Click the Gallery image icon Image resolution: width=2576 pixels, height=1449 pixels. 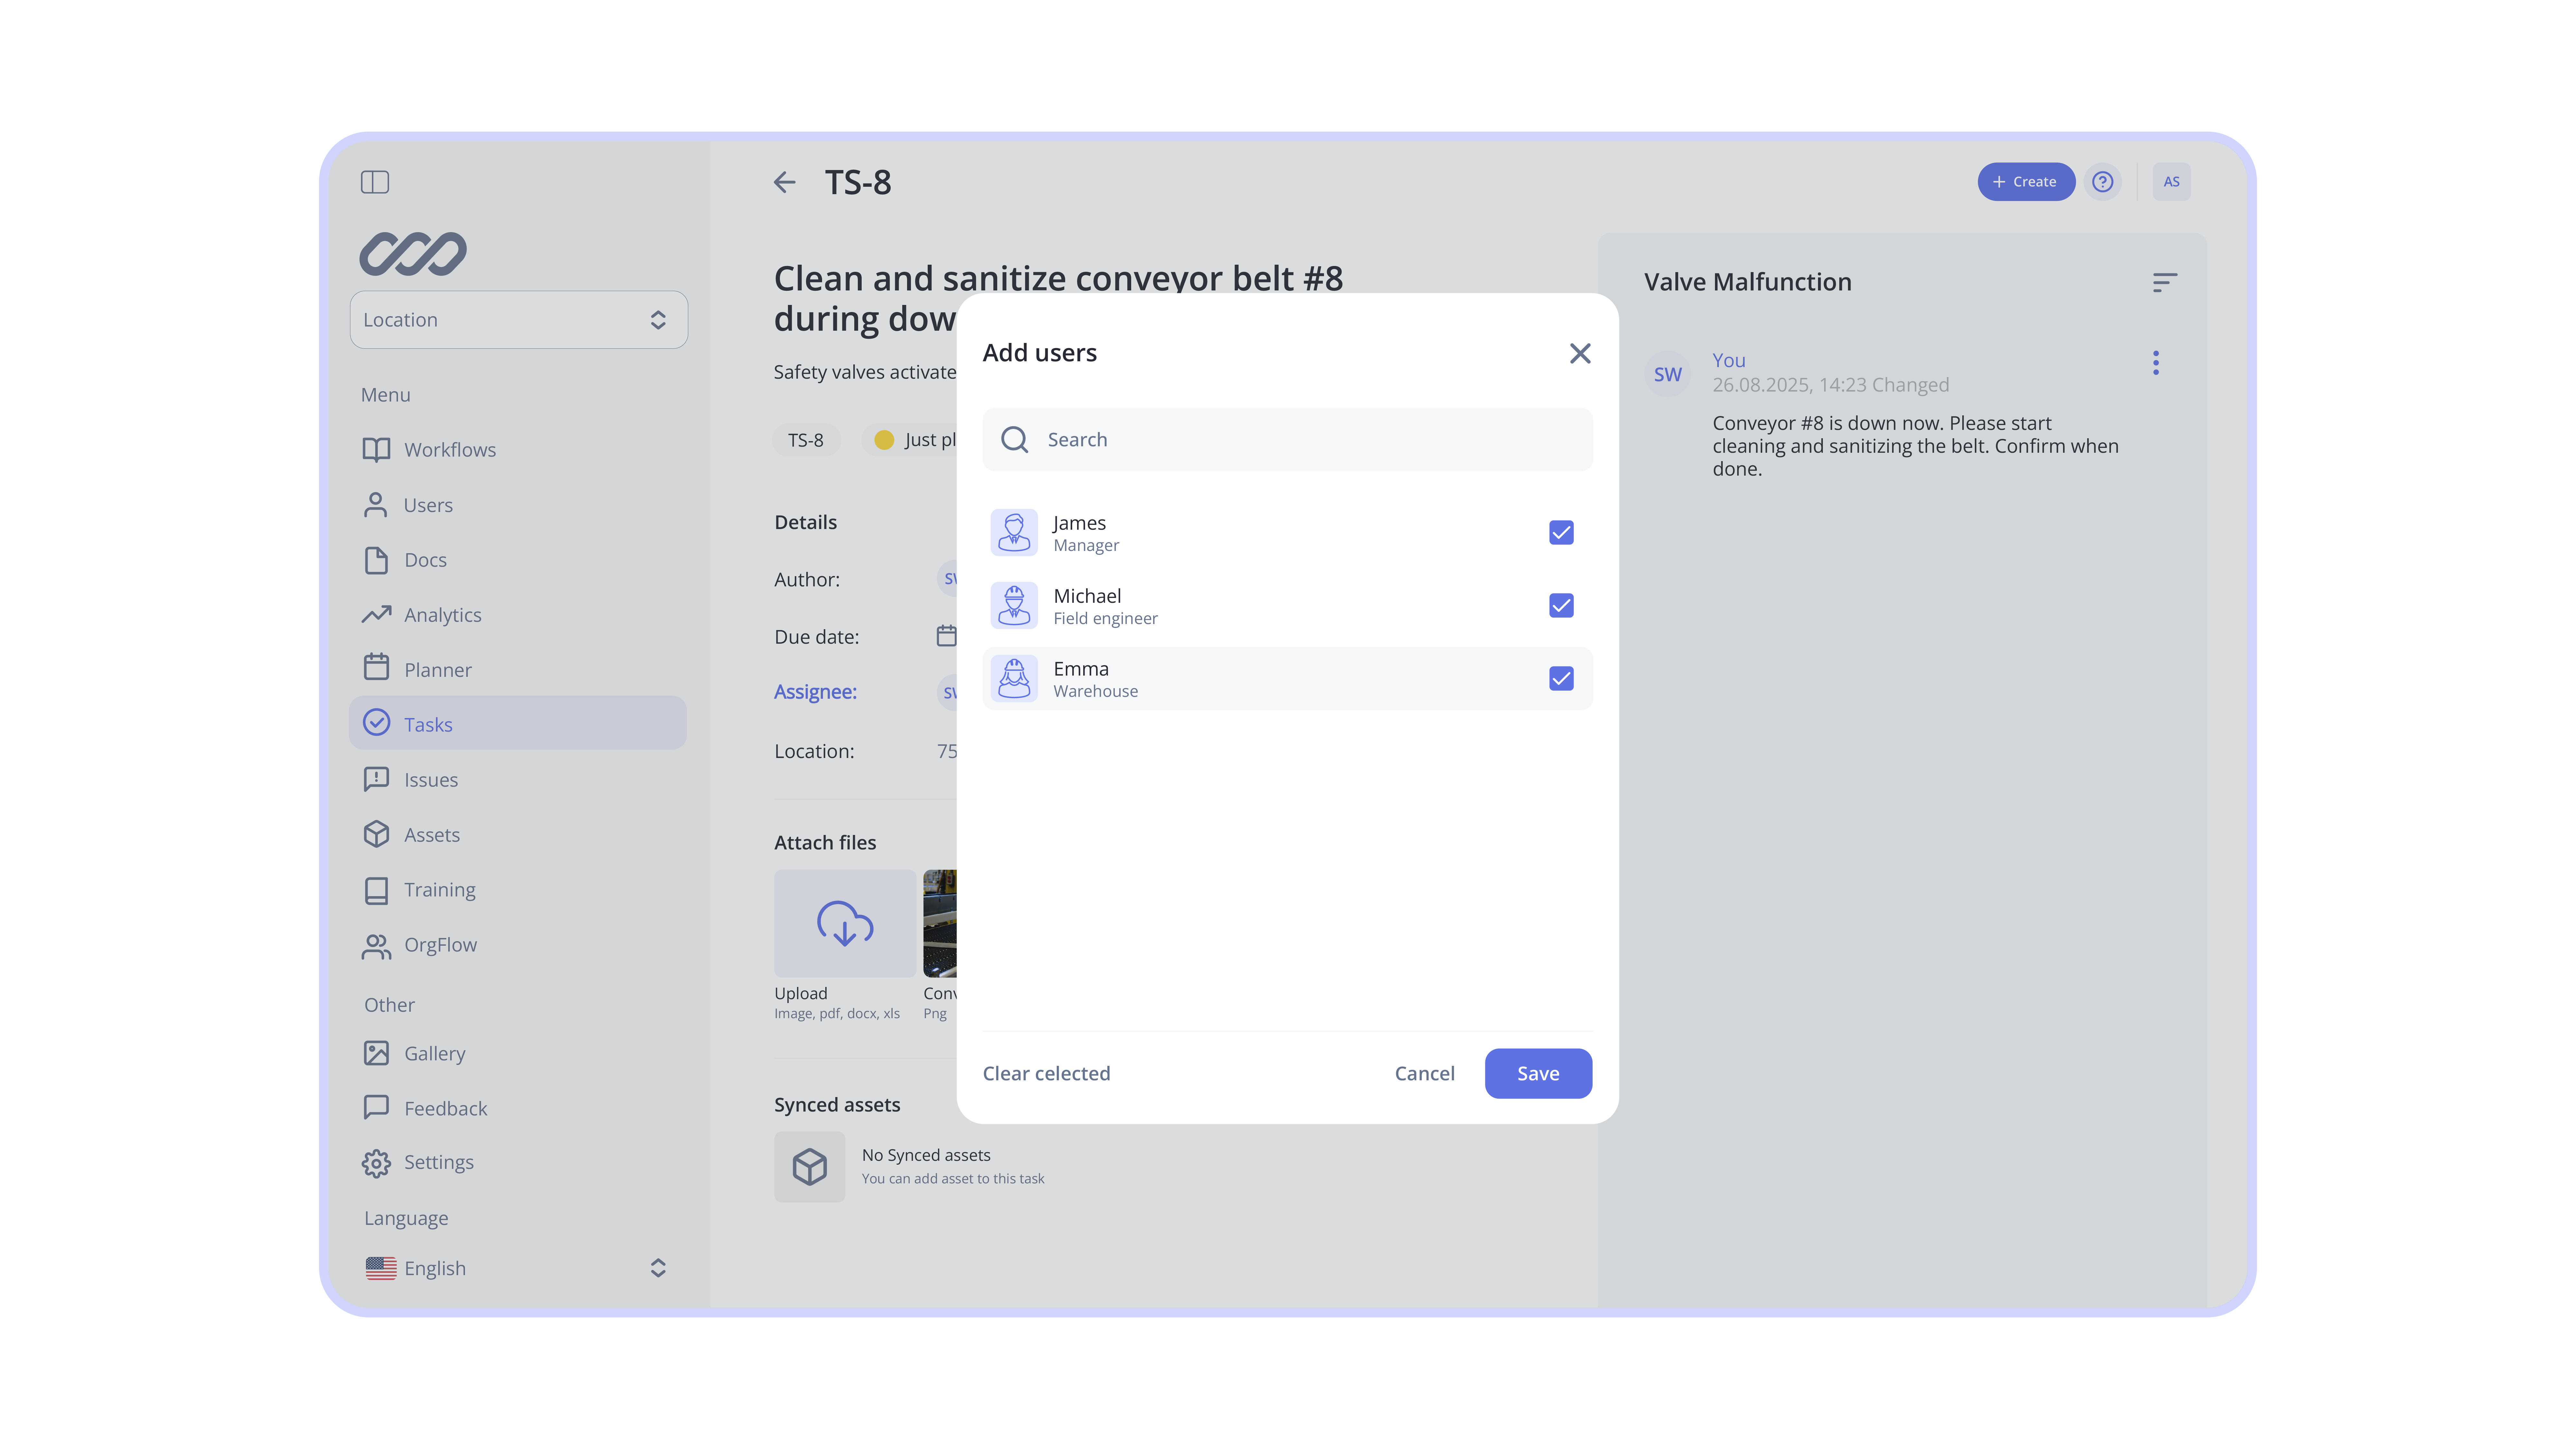click(376, 1053)
